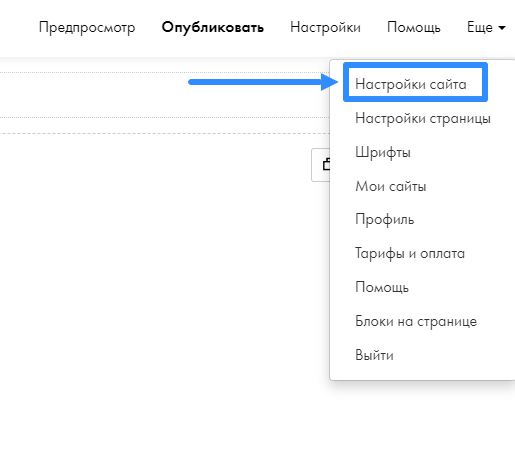Image resolution: width=515 pixels, height=452 pixels.
Task: Click the caret arrow next to Еще
Action: click(502, 28)
